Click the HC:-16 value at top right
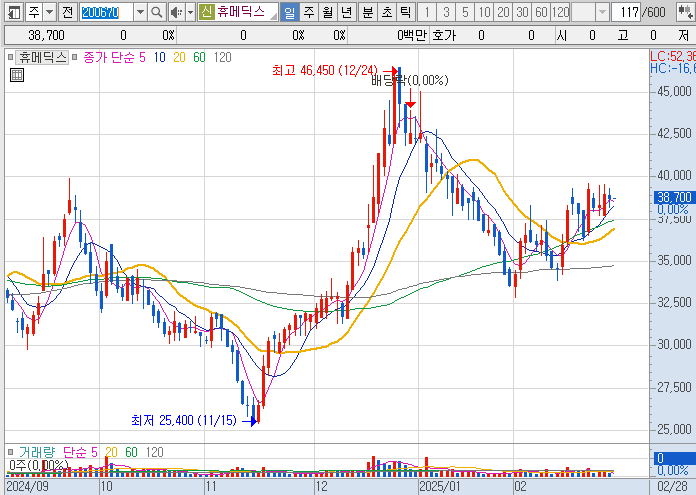This screenshot has height=495, width=696. [x=672, y=68]
